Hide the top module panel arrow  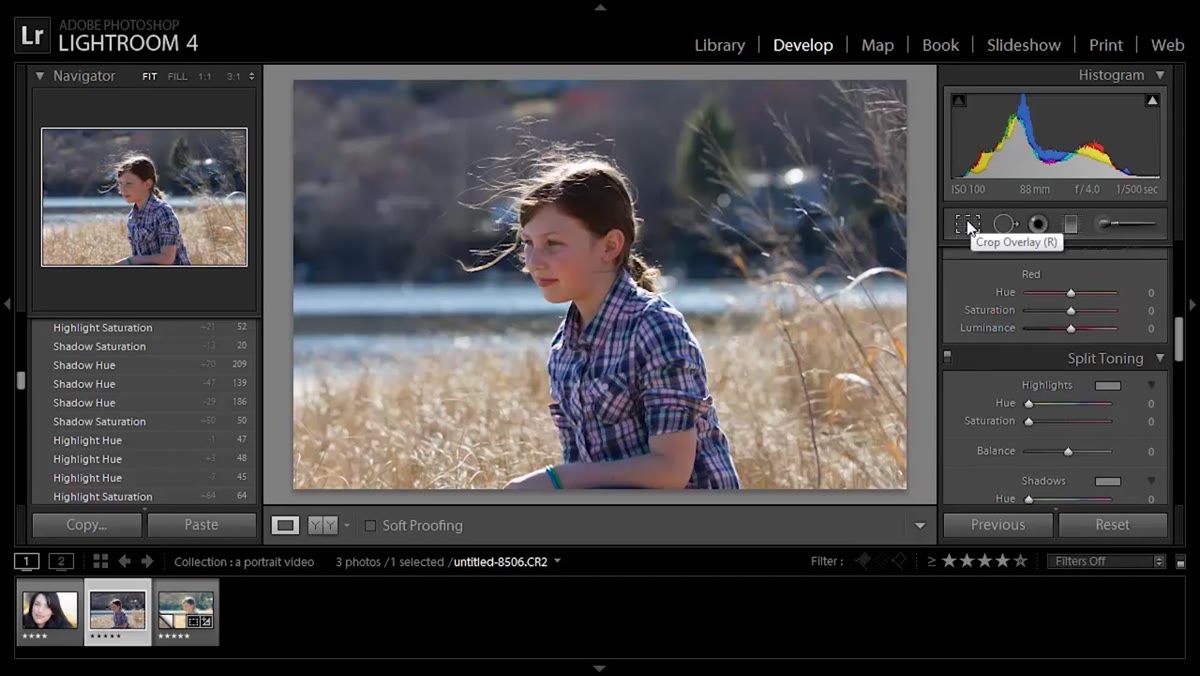600,7
